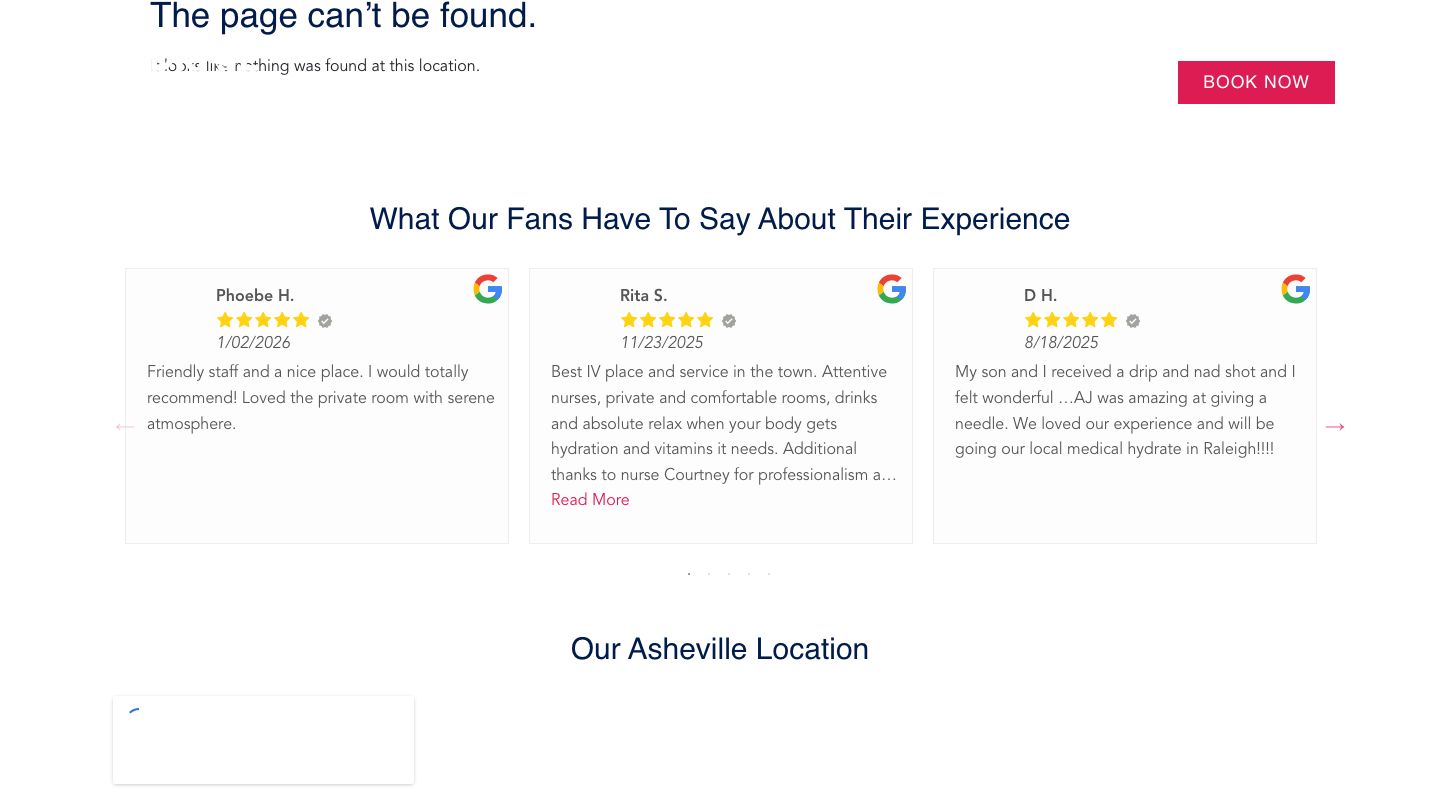Viewport: 1440px width, 810px height.
Task: Click reviewer name Phoebe H.
Action: click(x=255, y=296)
